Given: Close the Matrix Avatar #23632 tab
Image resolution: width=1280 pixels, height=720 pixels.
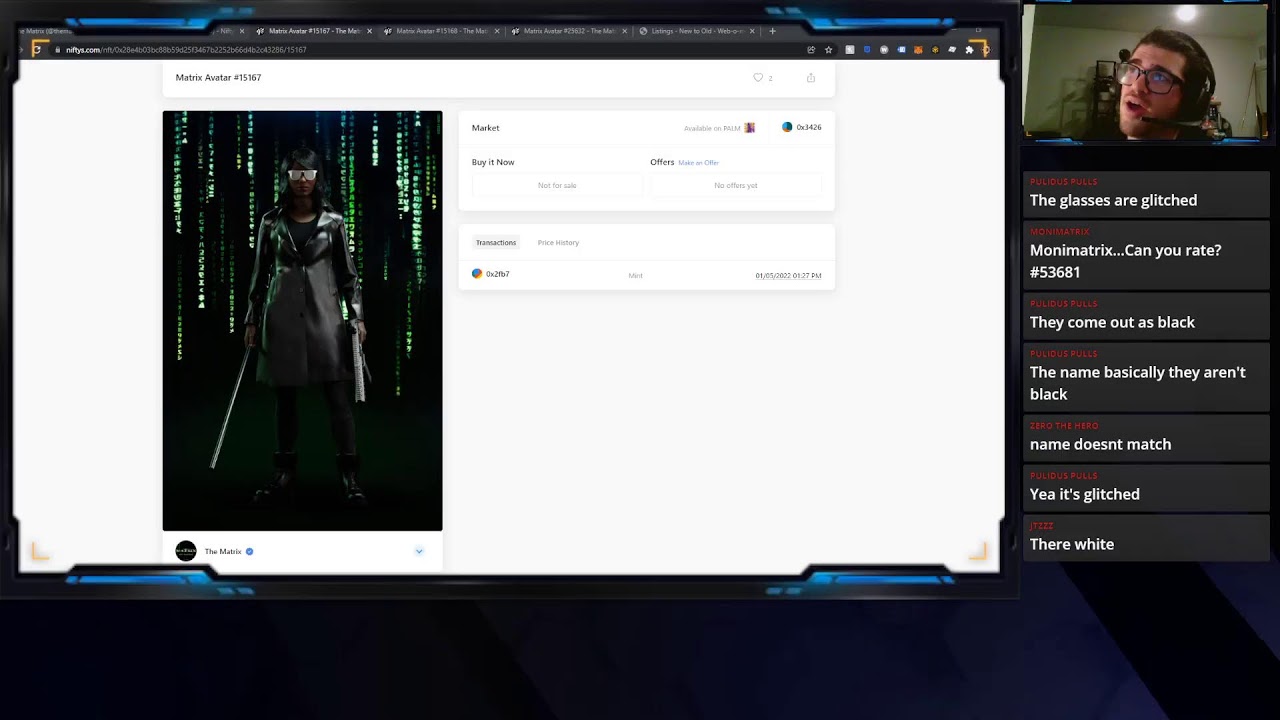Looking at the screenshot, I should [625, 31].
